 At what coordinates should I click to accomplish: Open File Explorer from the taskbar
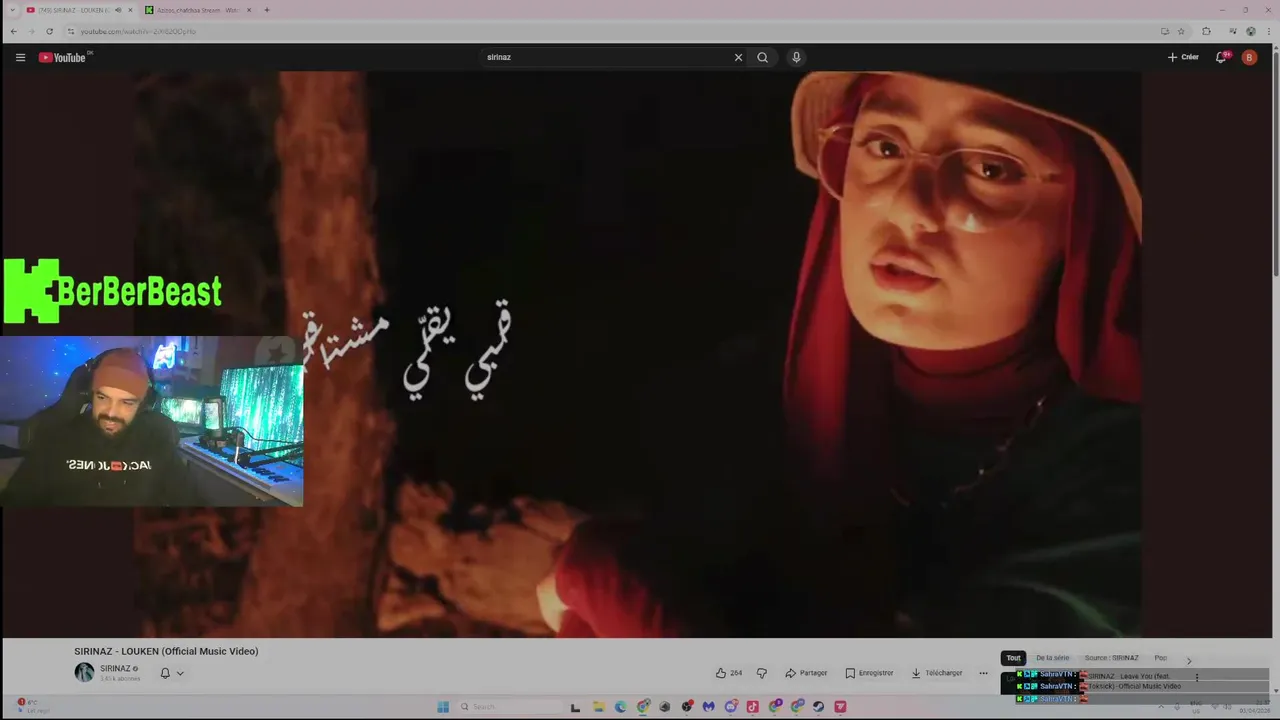click(598, 707)
